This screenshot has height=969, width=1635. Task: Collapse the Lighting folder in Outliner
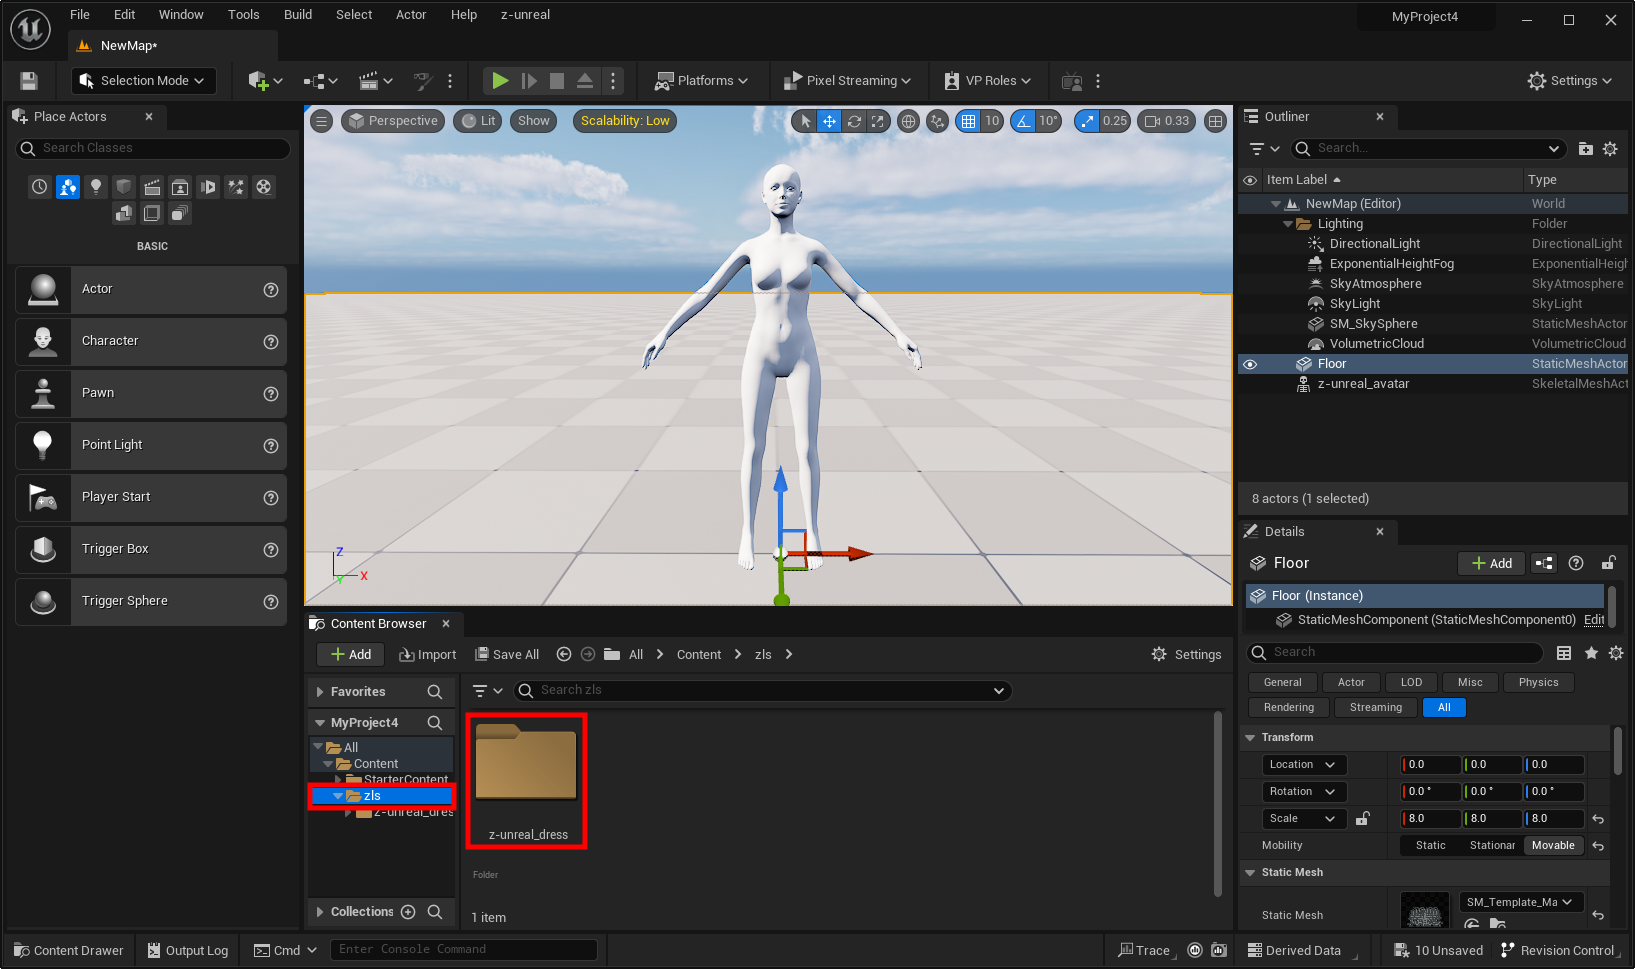click(1288, 224)
